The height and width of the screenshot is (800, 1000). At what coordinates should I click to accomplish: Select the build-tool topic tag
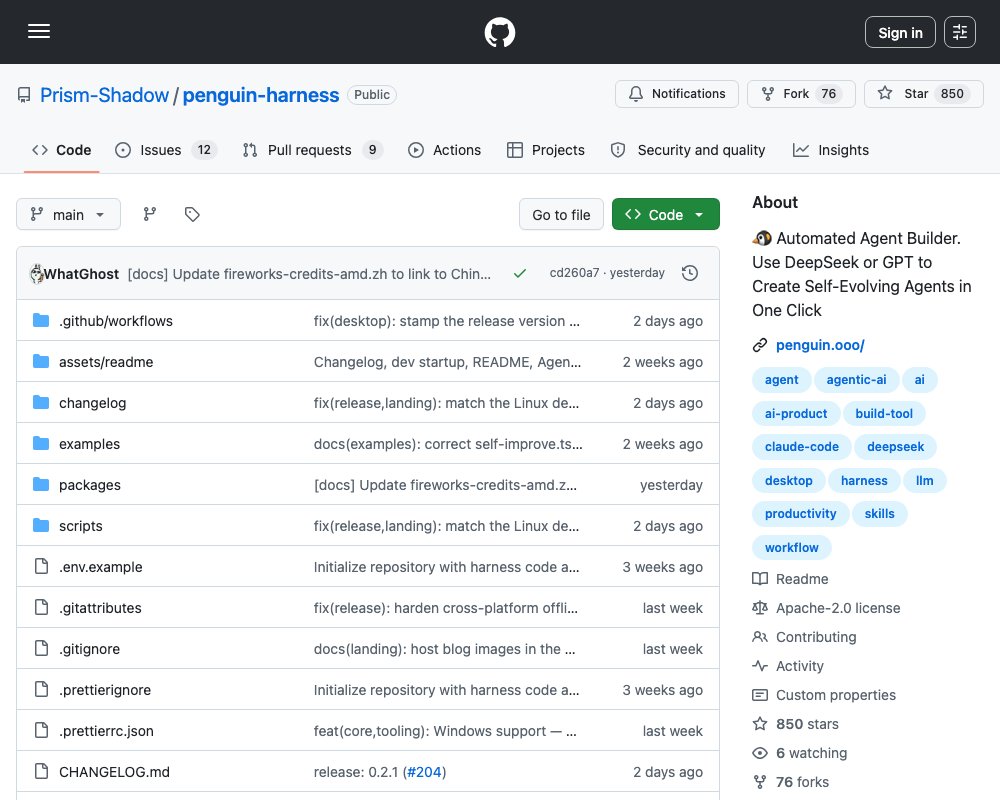tap(883, 413)
